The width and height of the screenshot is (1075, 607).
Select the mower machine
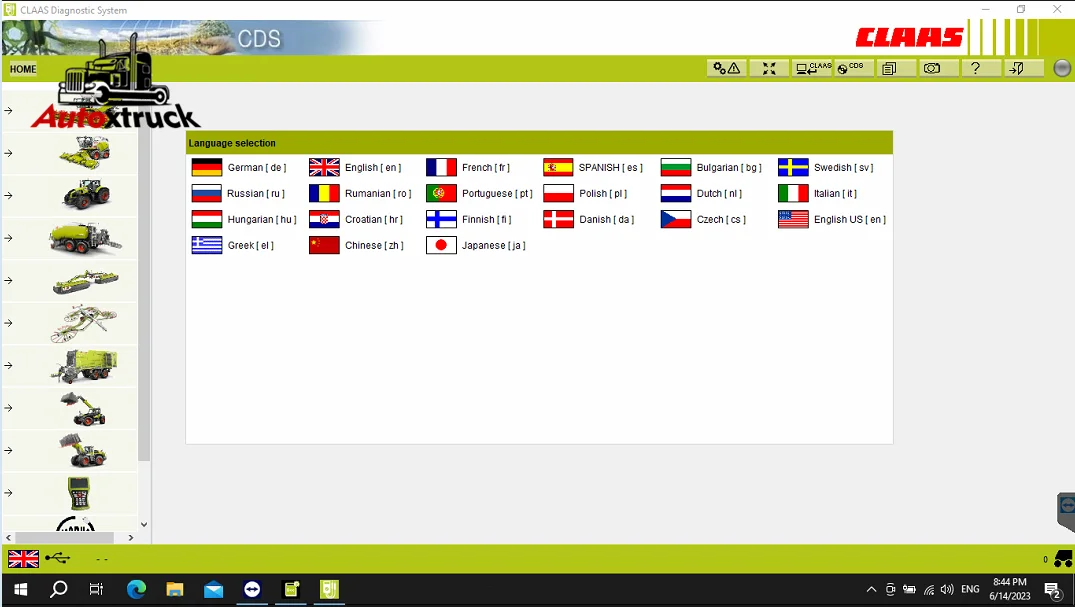click(x=86, y=280)
